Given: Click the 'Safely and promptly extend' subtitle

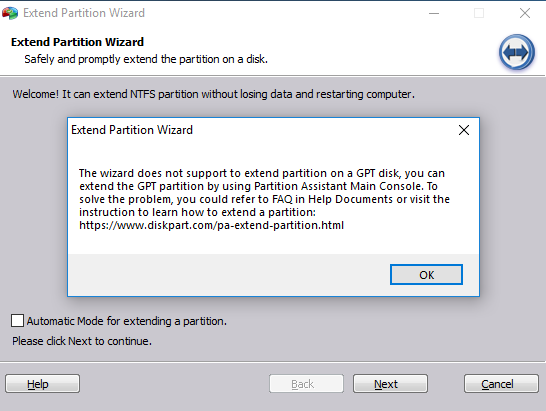Looking at the screenshot, I should click(146, 59).
